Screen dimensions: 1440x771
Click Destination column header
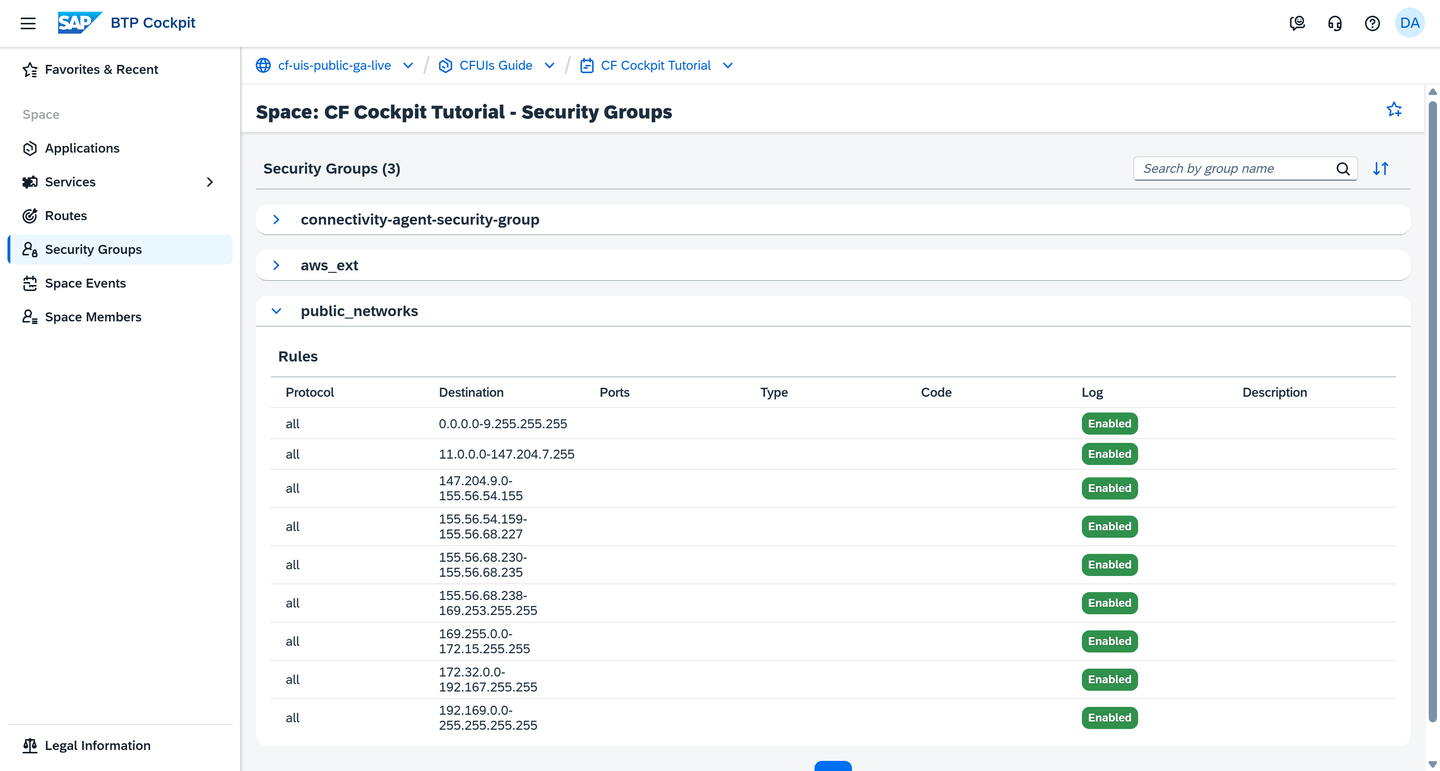[x=471, y=393]
